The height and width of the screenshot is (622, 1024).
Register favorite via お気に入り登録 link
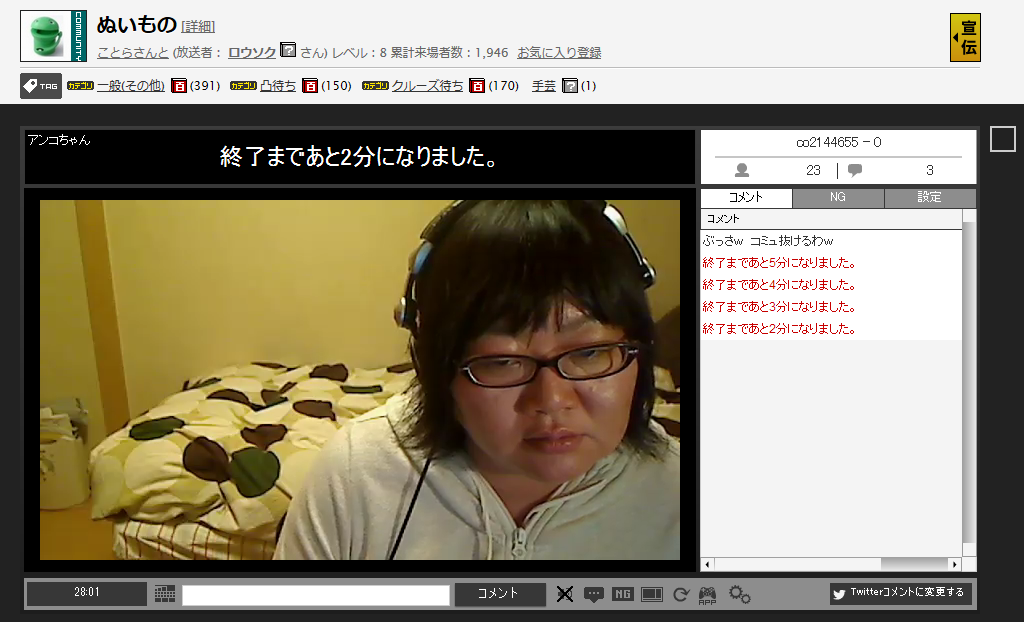pyautogui.click(x=560, y=52)
